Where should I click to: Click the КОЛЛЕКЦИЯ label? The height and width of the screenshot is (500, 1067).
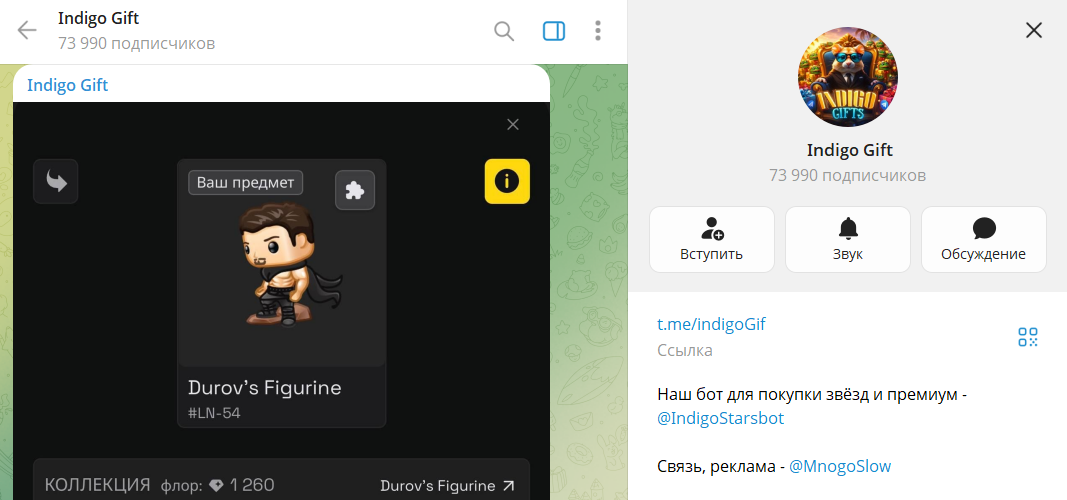pyautogui.click(x=97, y=485)
